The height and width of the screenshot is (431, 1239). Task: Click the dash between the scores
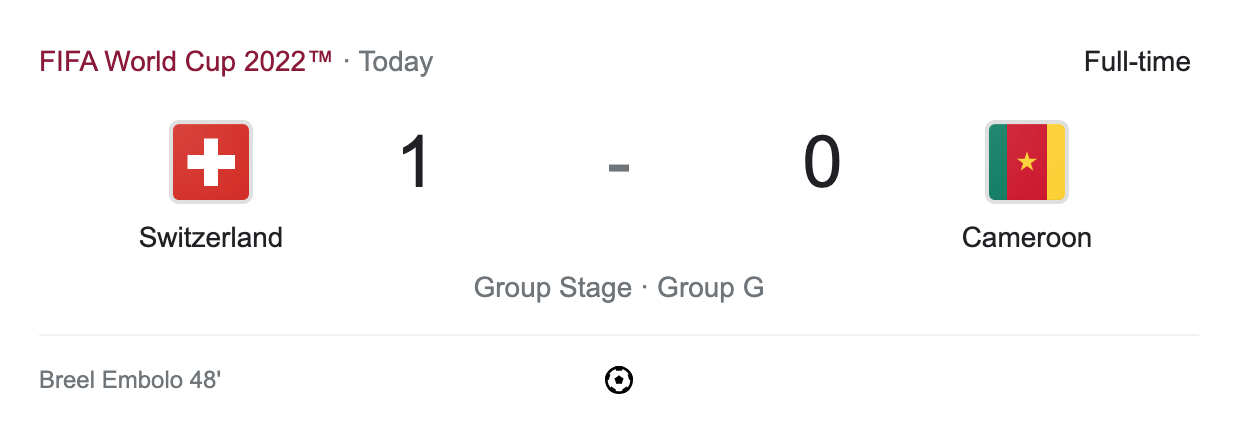click(619, 167)
